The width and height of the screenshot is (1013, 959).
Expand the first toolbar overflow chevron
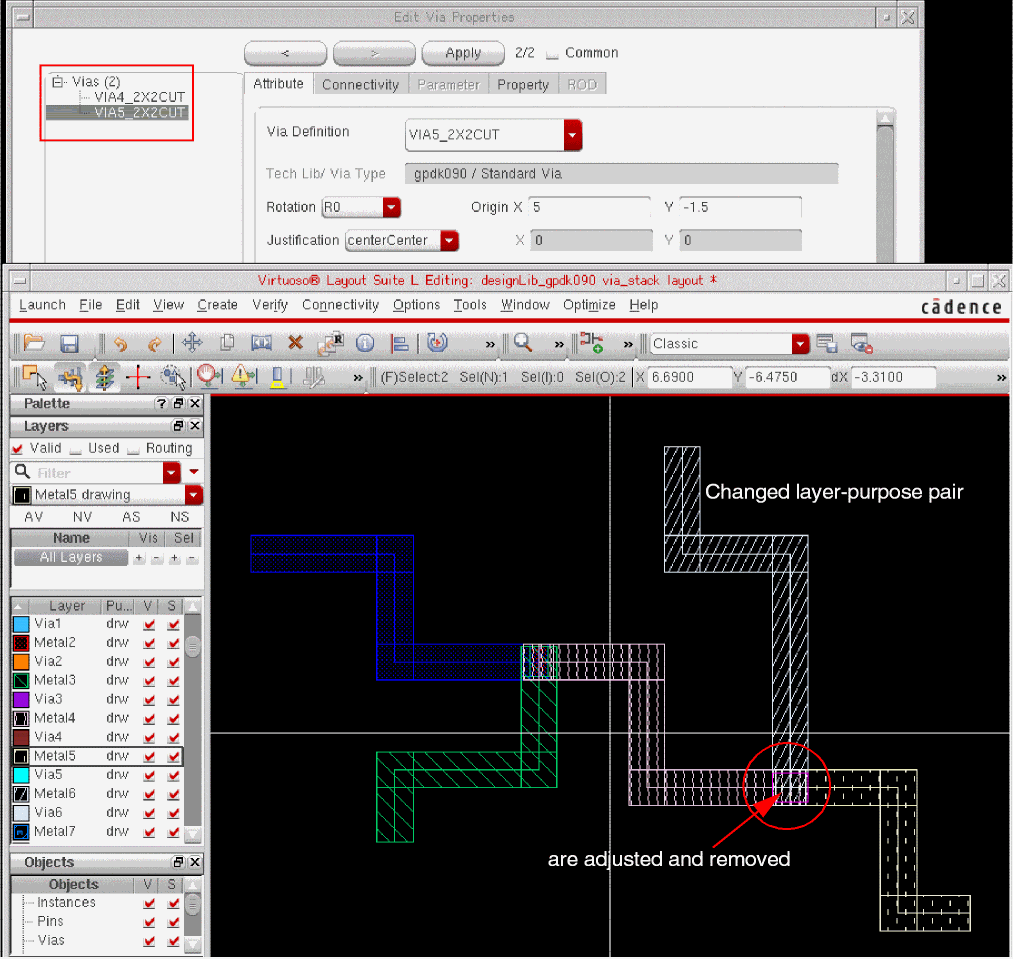[x=490, y=344]
